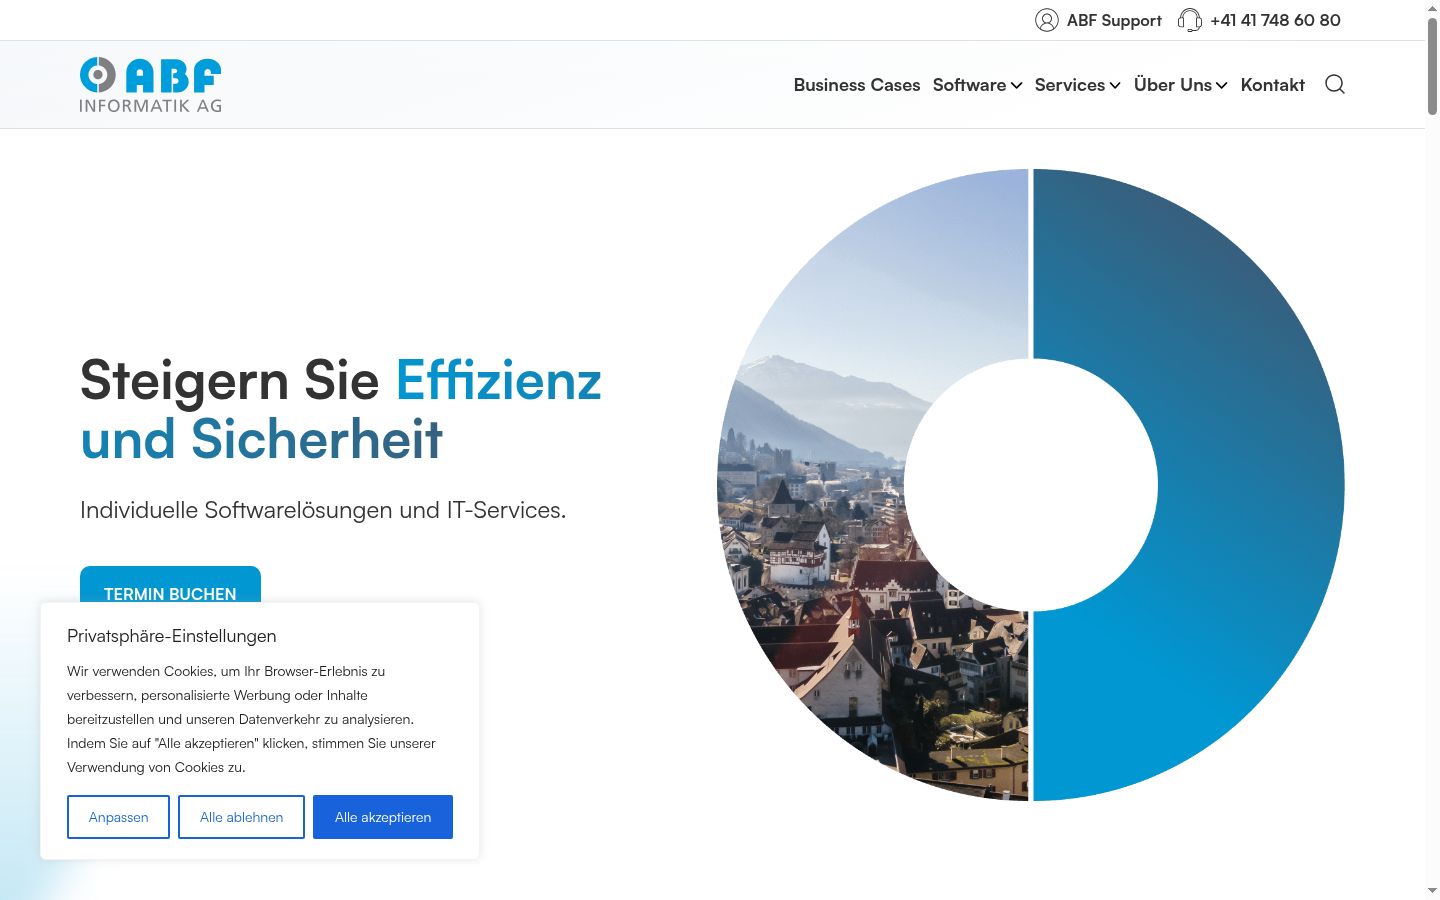Viewport: 1440px width, 900px height.
Task: Click the headset phone icon
Action: [x=1190, y=20]
